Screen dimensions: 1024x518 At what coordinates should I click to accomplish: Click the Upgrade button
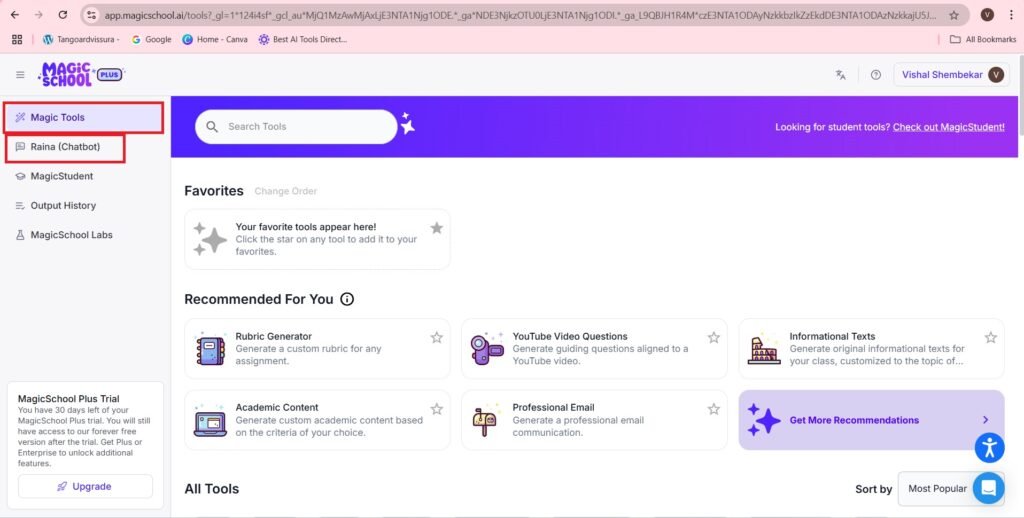[86, 487]
